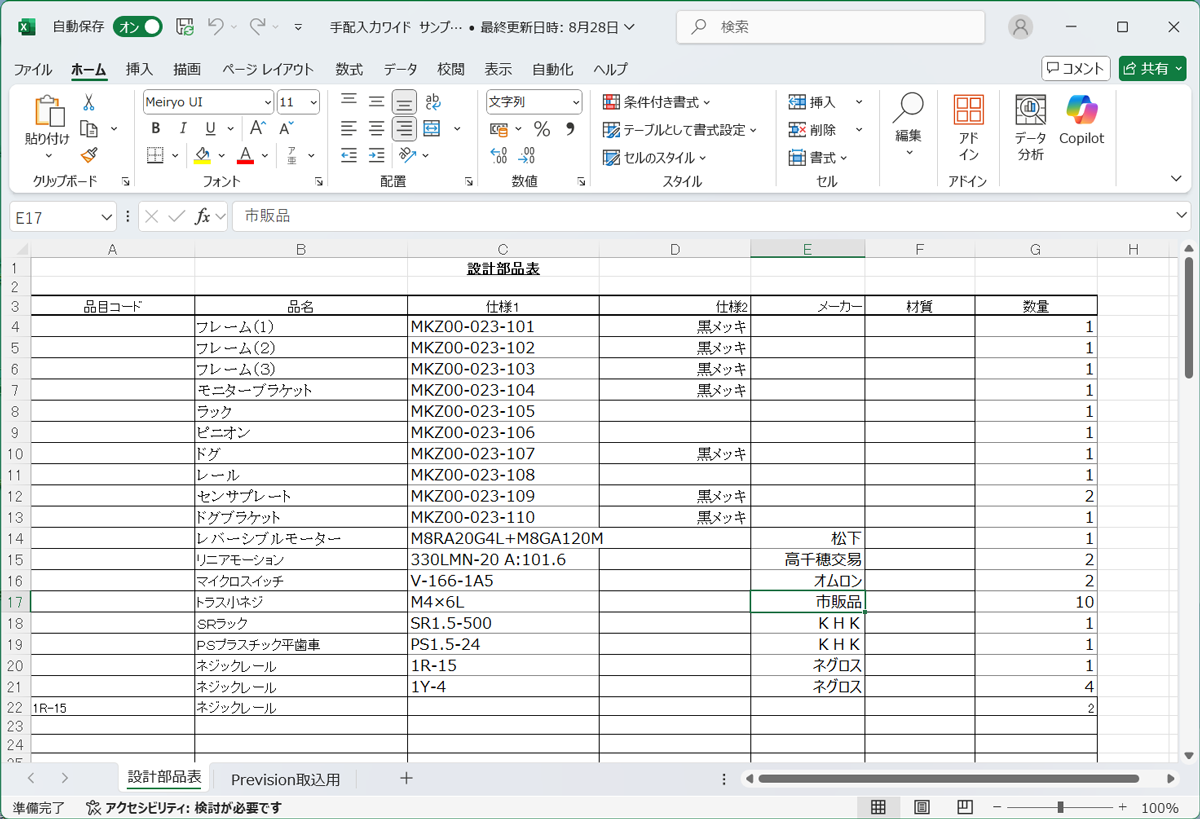
Task: Open the Name Box dropdown arrow
Action: [107, 217]
